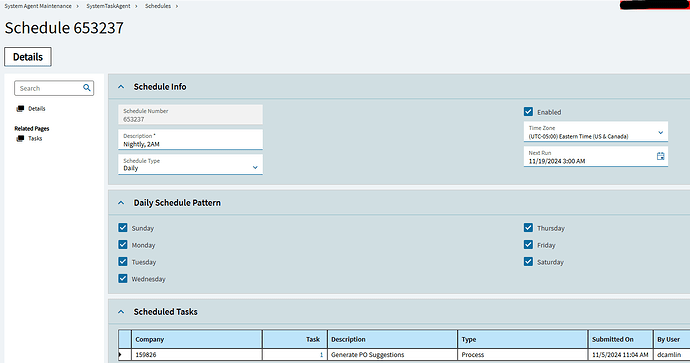Click the chevron after System Agent Maintenance breadcrumb
Screen dimensions: 690x363
(77, 6)
